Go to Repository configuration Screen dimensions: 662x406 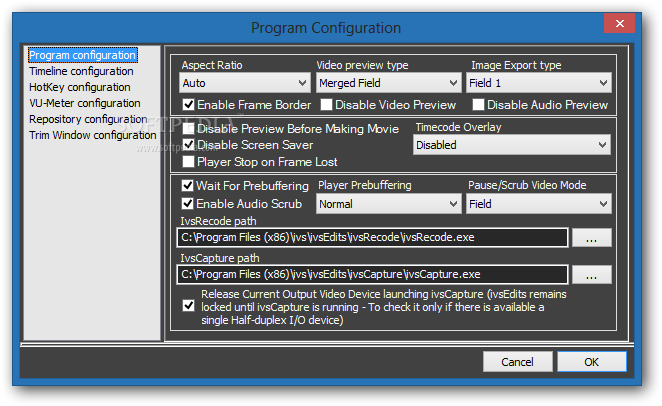click(x=88, y=119)
